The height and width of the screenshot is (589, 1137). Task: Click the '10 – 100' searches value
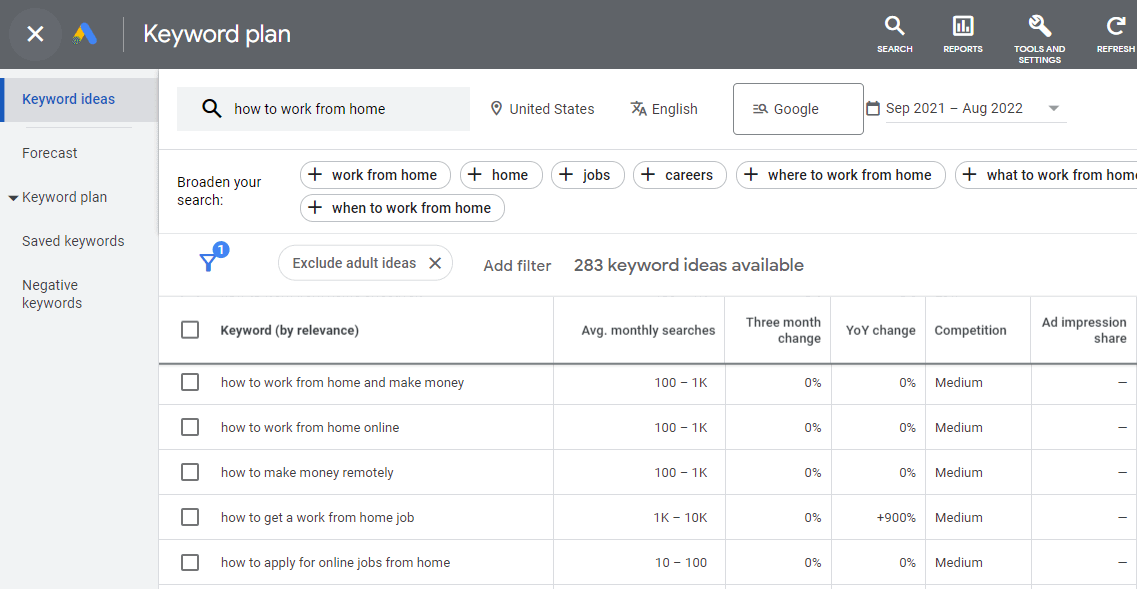coord(682,563)
